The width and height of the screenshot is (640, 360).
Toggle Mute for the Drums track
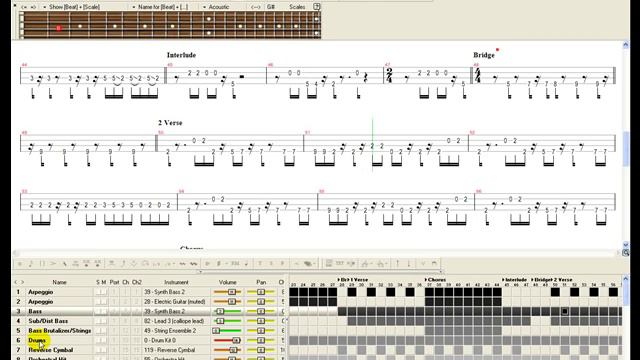point(104,340)
